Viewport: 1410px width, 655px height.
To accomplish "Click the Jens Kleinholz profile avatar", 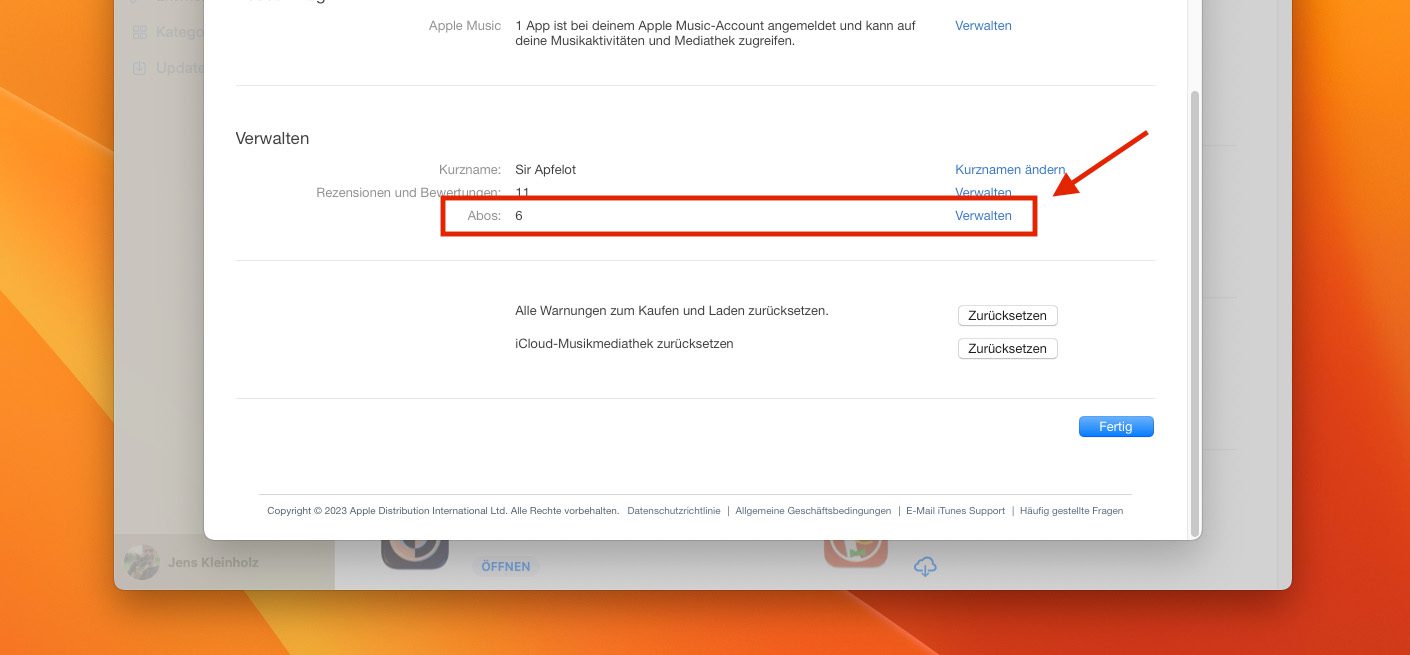I will tap(141, 562).
